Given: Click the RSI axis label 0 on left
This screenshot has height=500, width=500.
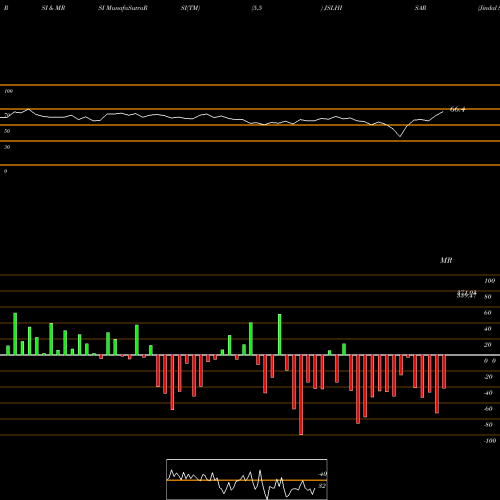Looking at the screenshot, I should coord(5,171).
